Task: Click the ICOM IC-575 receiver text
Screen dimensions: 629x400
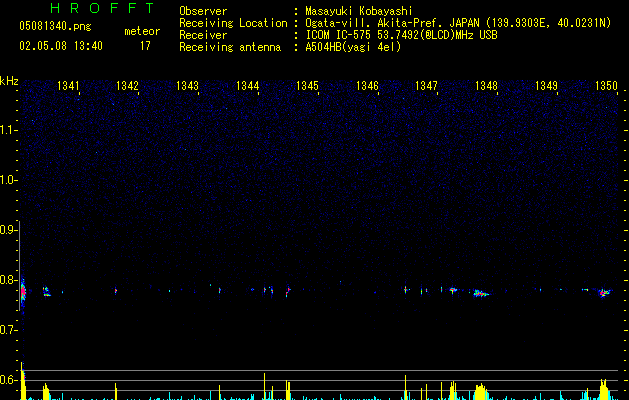Action: (401, 35)
